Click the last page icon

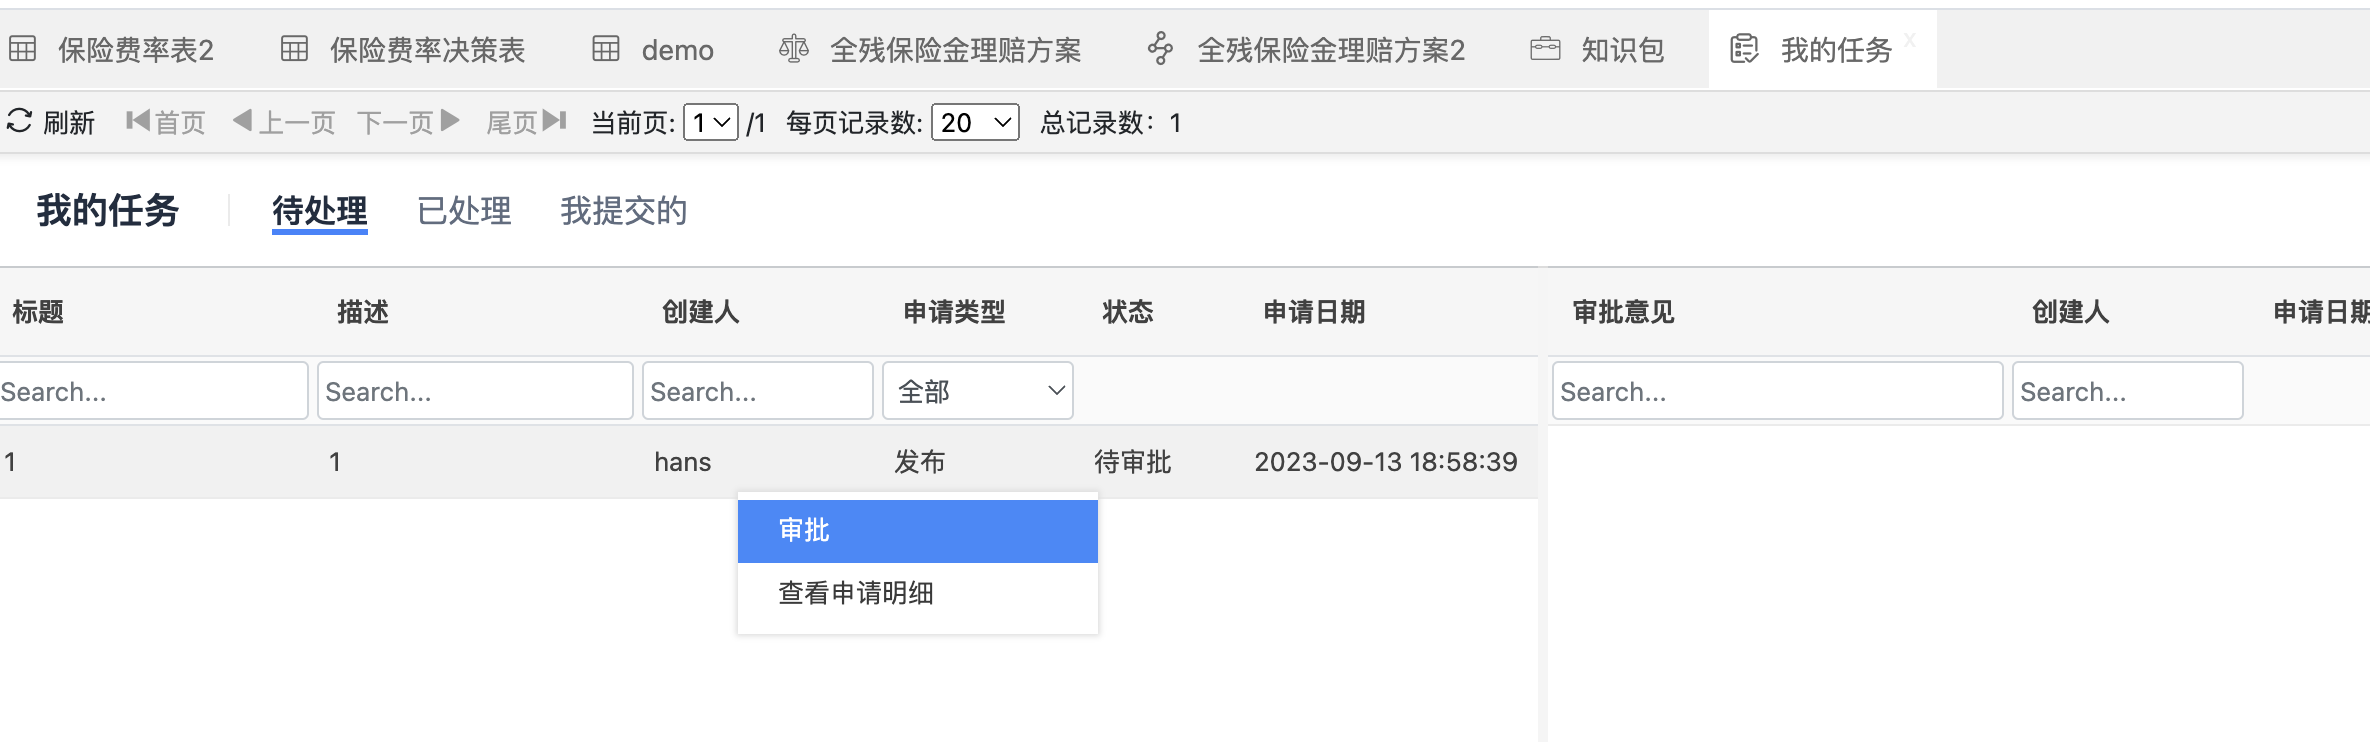[555, 121]
